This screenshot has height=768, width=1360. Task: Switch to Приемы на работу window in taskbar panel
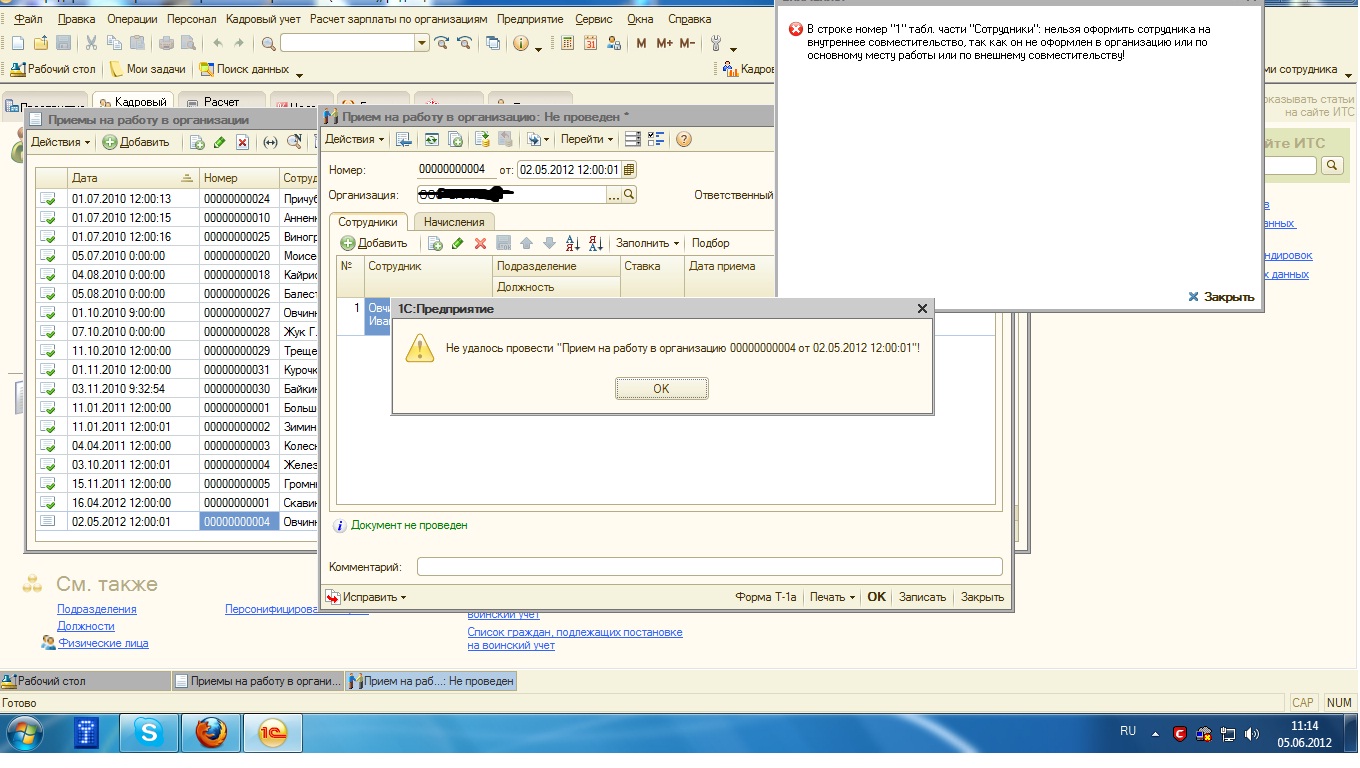(258, 681)
